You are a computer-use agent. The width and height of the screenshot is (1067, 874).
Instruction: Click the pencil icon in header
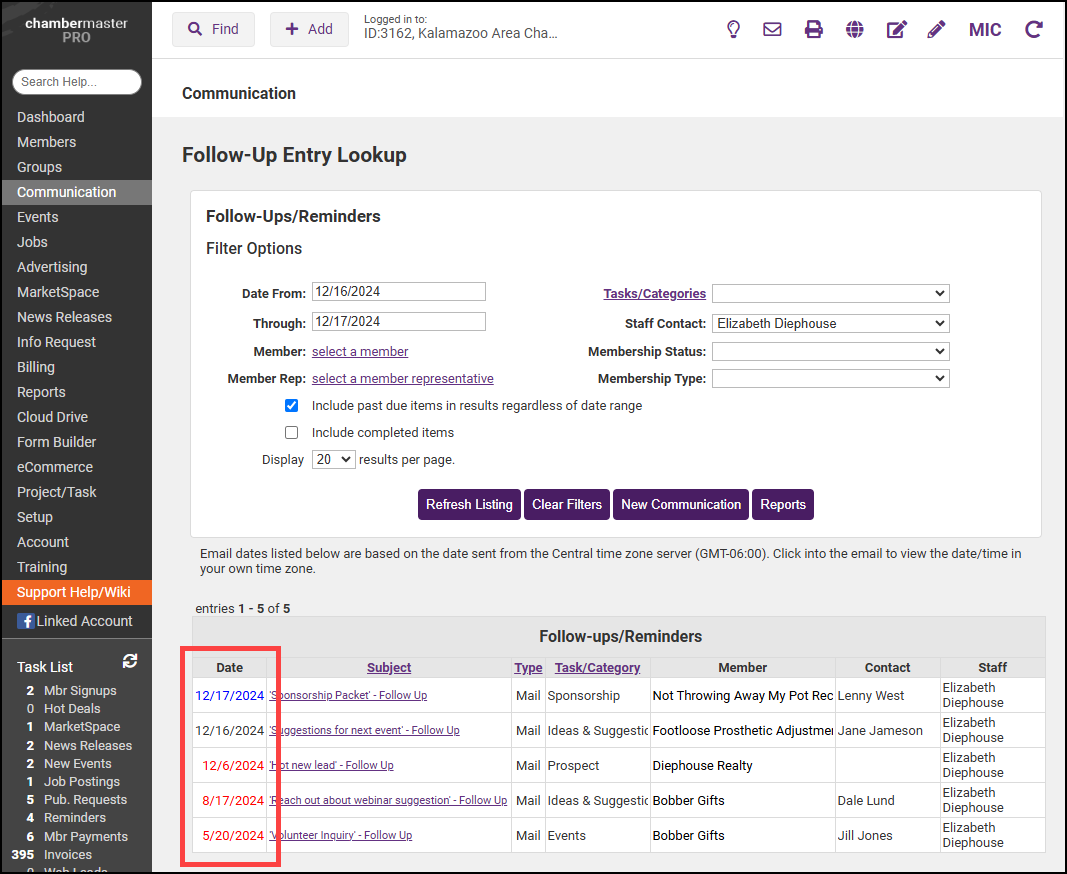click(936, 29)
